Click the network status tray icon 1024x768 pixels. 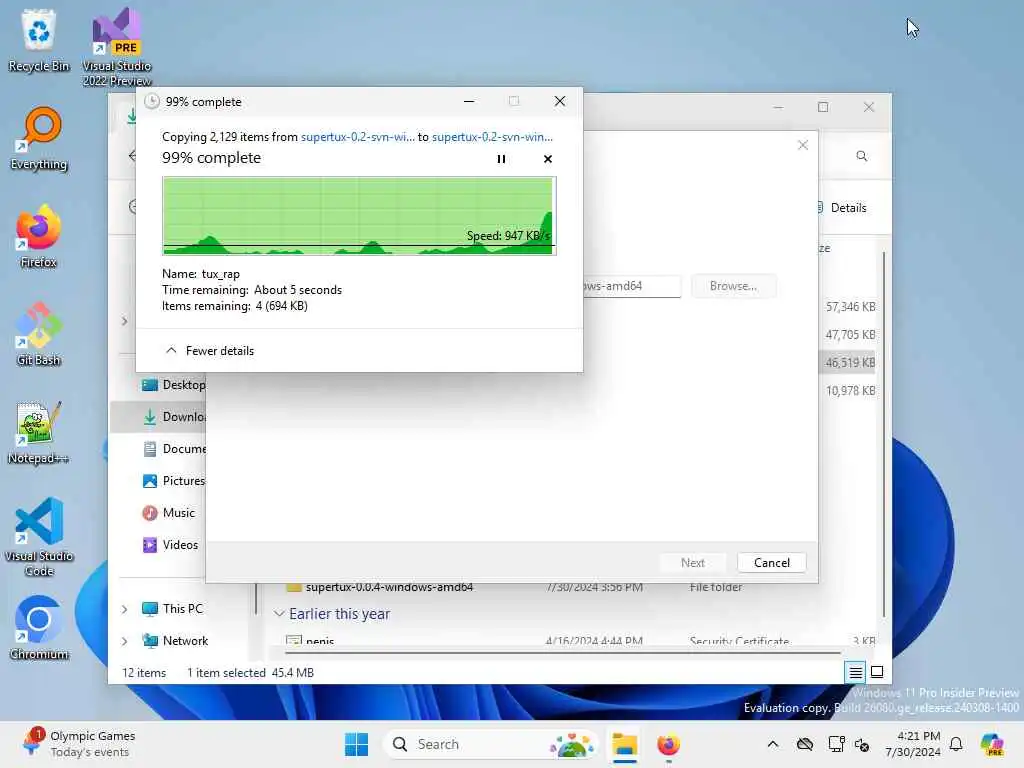click(x=837, y=744)
